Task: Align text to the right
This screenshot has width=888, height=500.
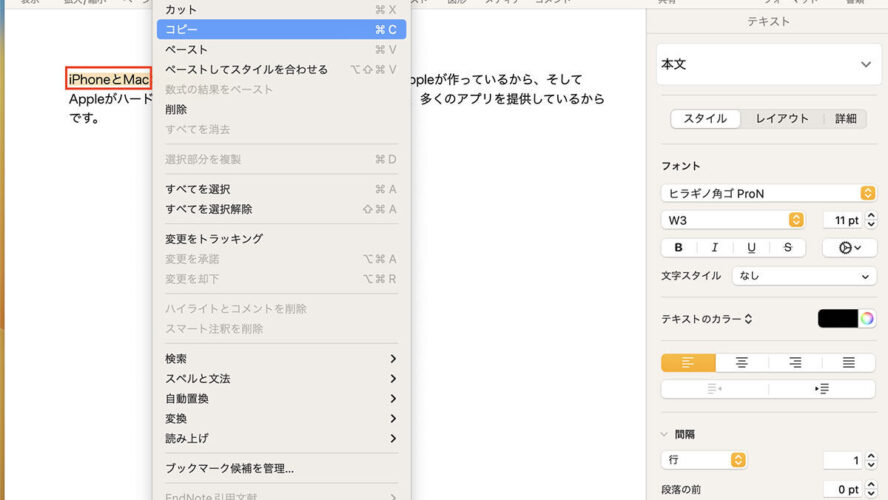Action: (795, 362)
